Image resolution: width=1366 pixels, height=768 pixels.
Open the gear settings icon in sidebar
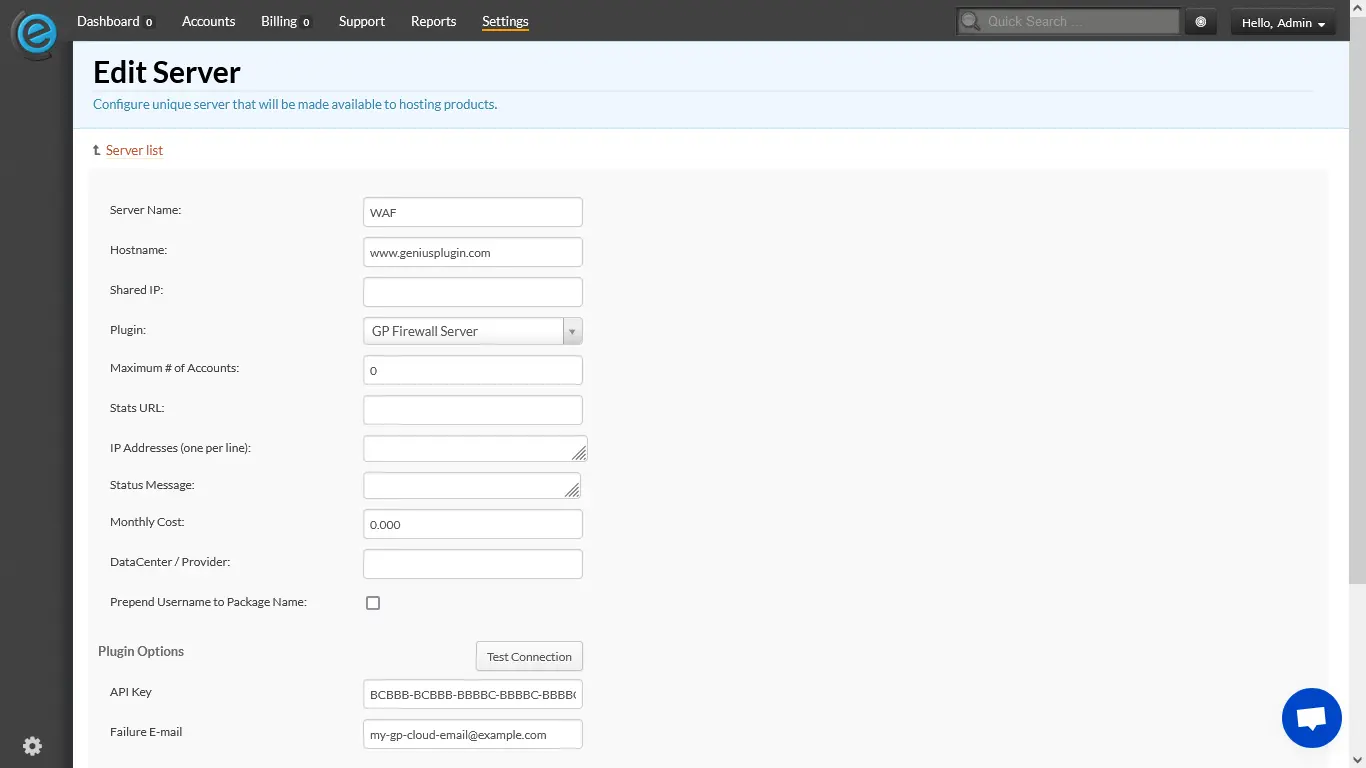32,745
